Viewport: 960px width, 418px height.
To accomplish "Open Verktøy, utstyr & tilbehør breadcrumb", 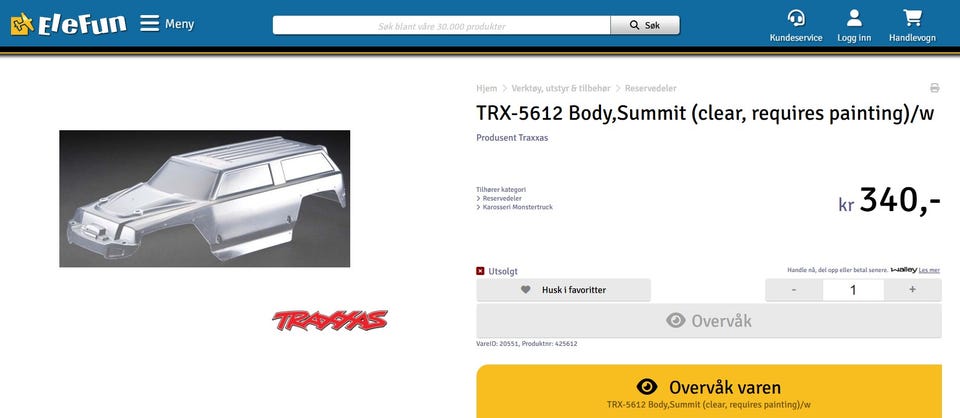I will point(561,88).
